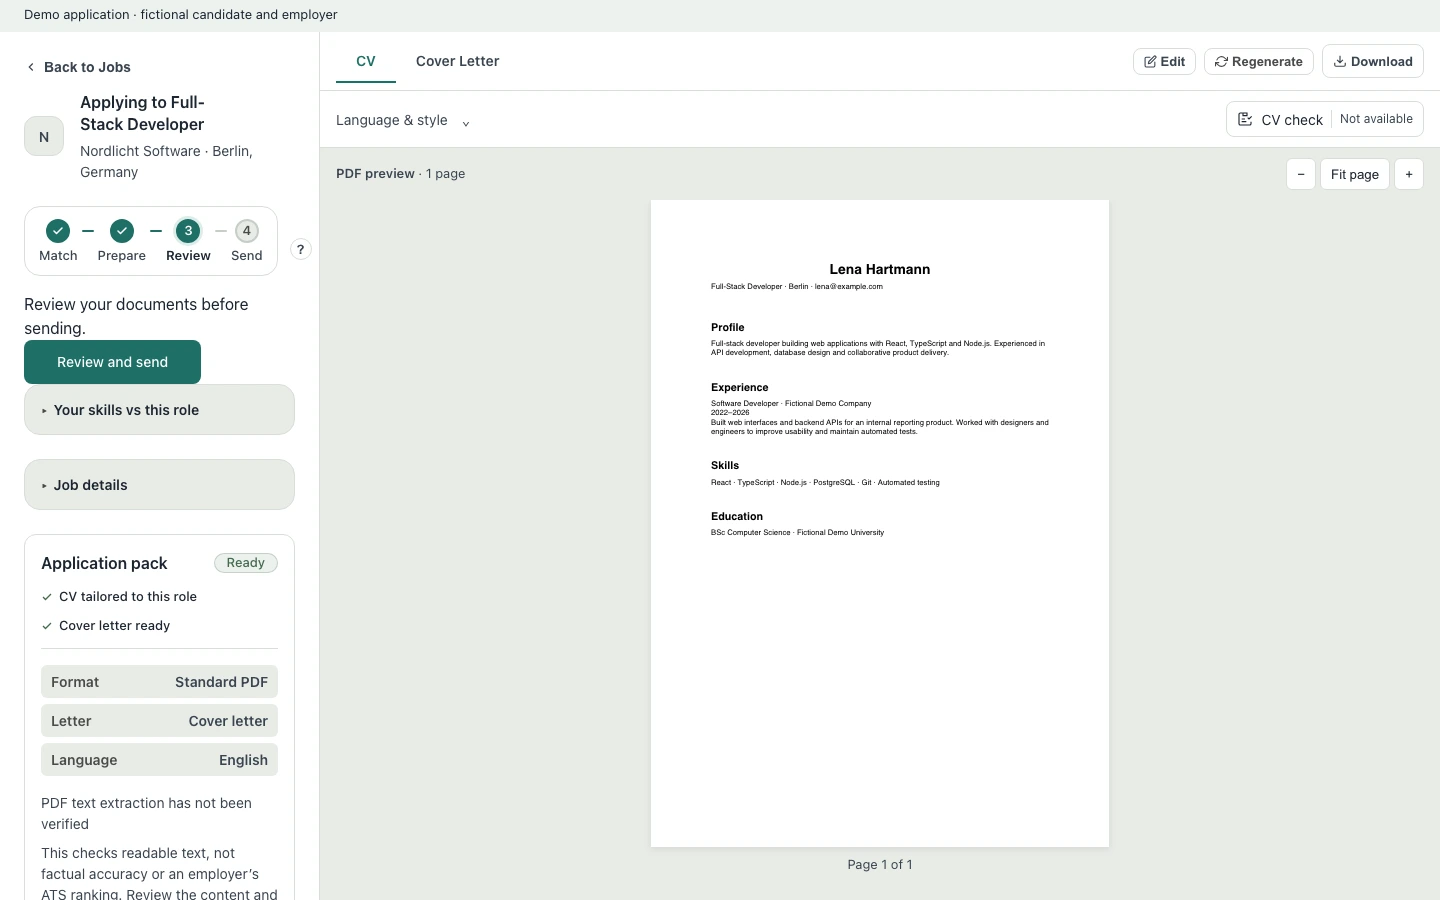Click the Review and send button
This screenshot has width=1440, height=900.
112,362
